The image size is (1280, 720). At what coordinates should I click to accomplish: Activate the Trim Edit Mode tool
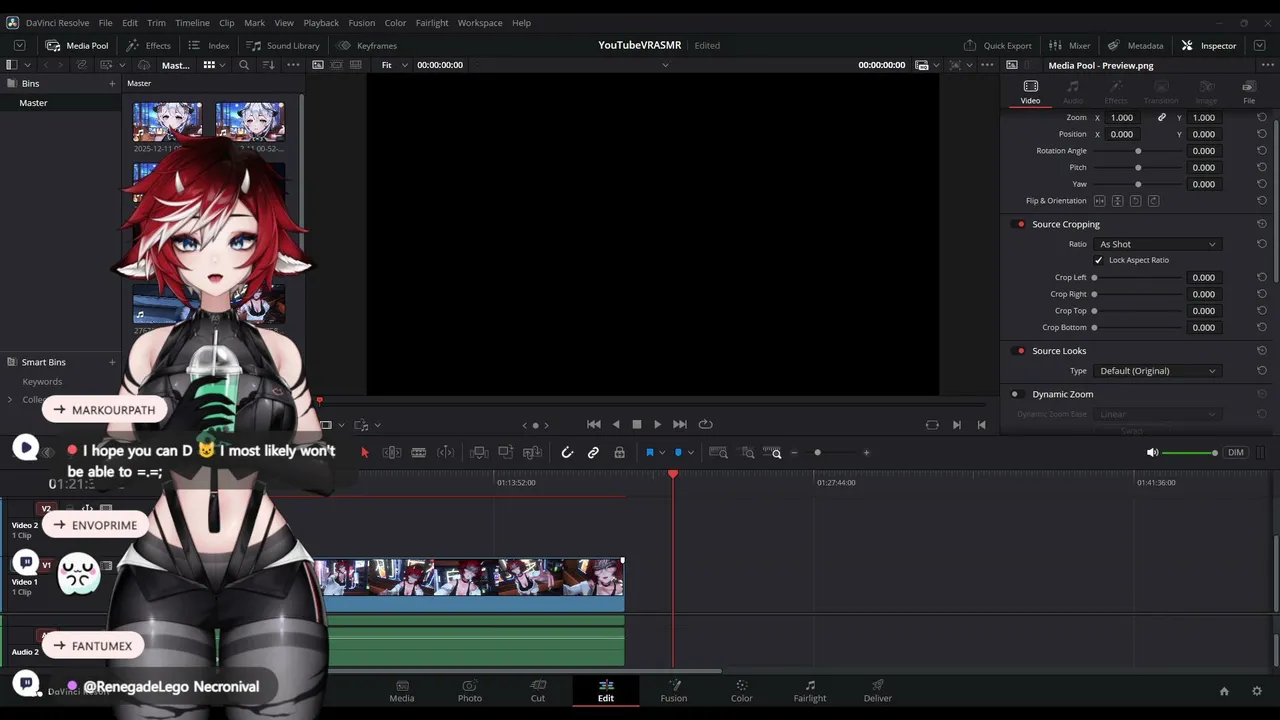tap(392, 453)
